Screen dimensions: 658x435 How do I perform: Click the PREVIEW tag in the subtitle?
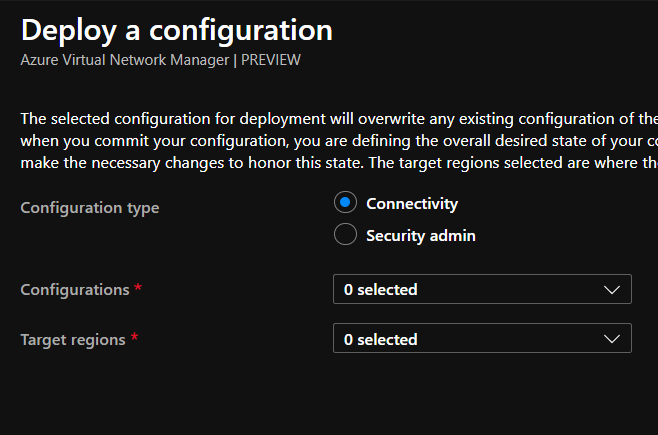point(271,60)
